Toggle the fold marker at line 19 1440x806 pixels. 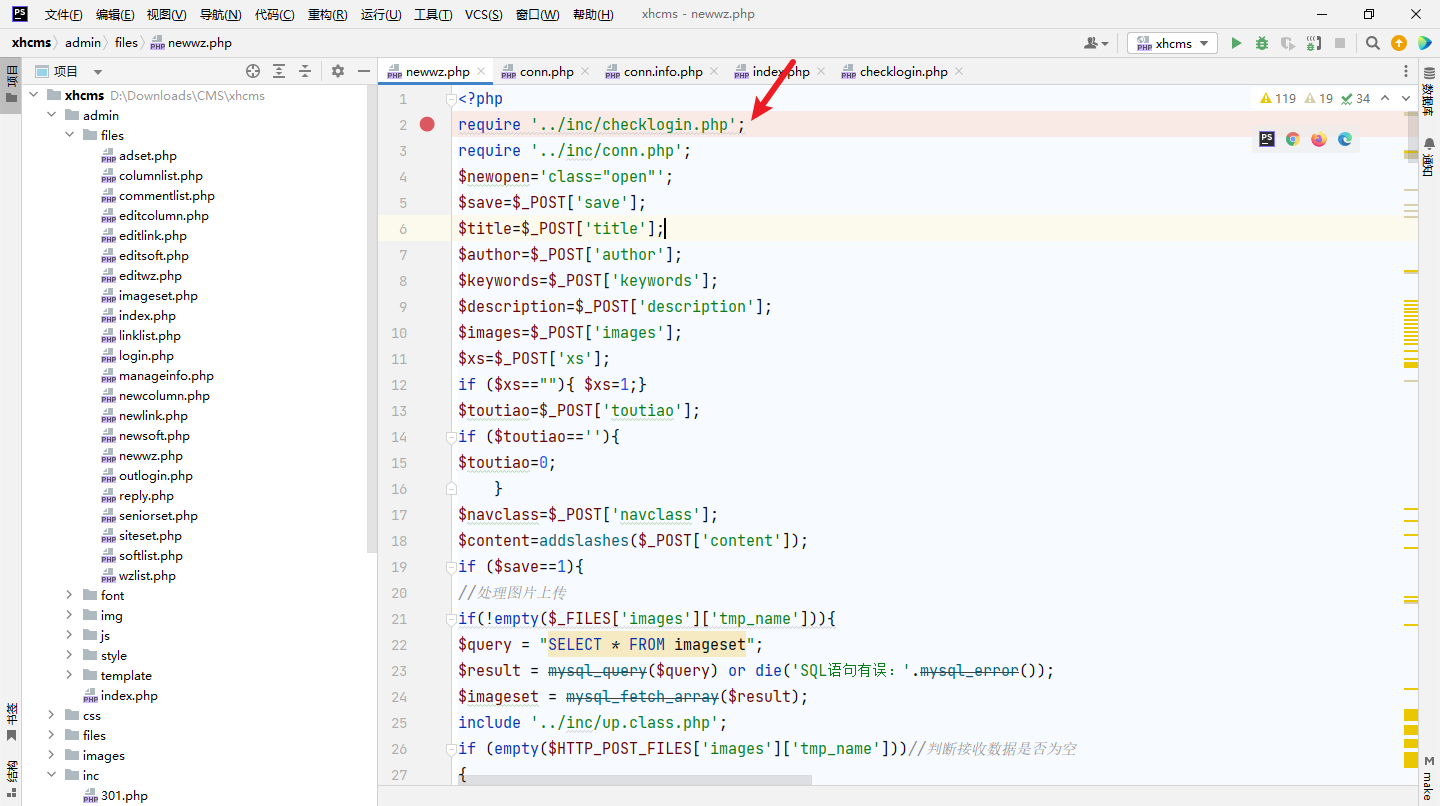click(x=451, y=567)
